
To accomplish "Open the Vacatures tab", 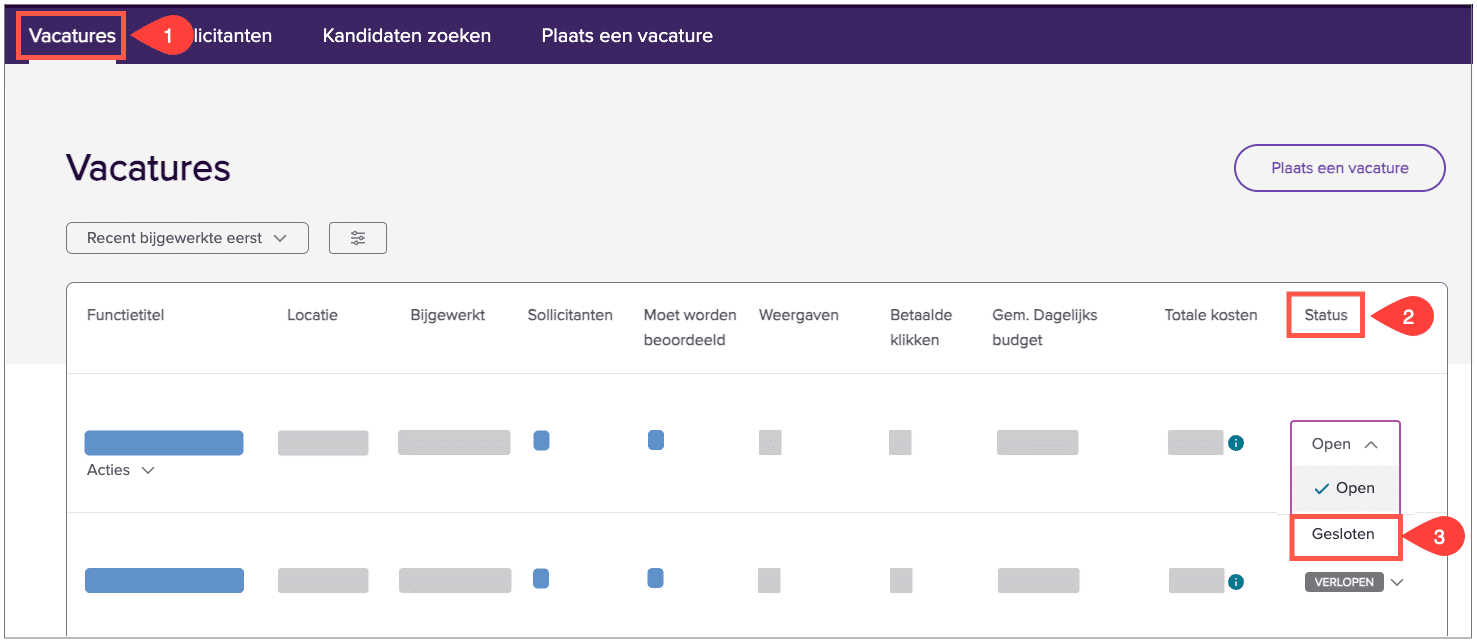I will coord(72,36).
